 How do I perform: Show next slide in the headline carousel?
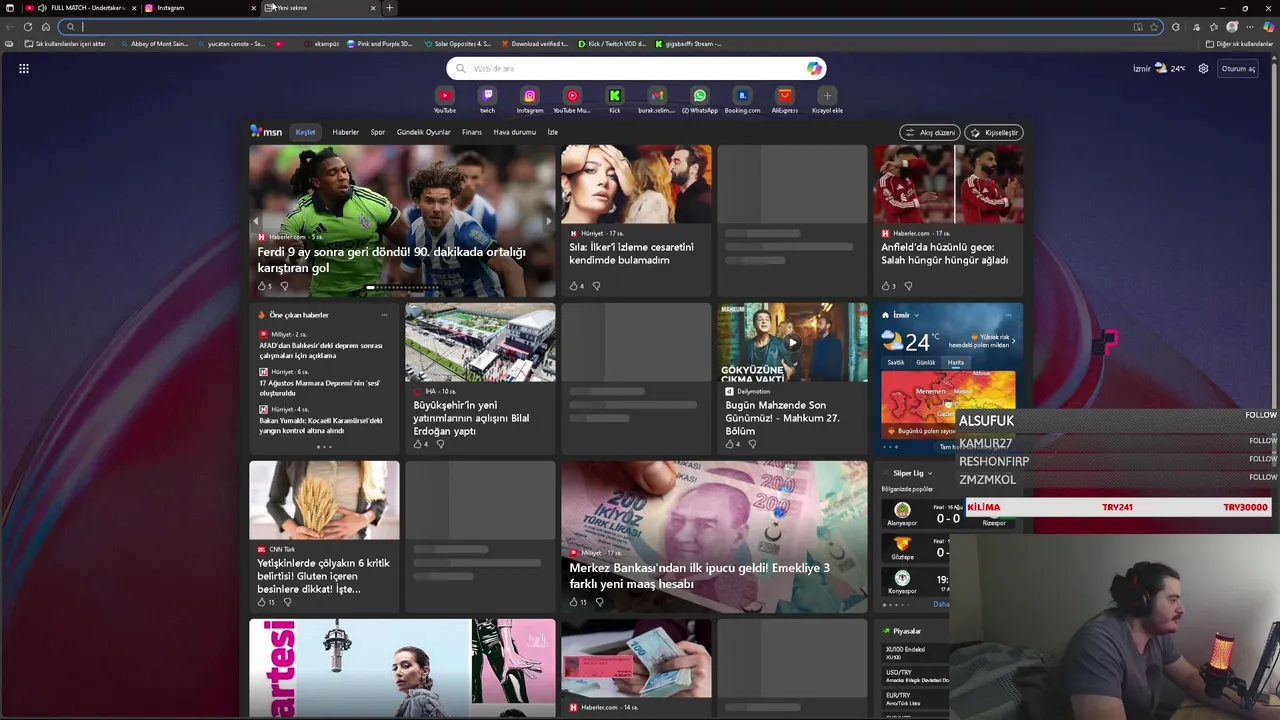(x=547, y=221)
